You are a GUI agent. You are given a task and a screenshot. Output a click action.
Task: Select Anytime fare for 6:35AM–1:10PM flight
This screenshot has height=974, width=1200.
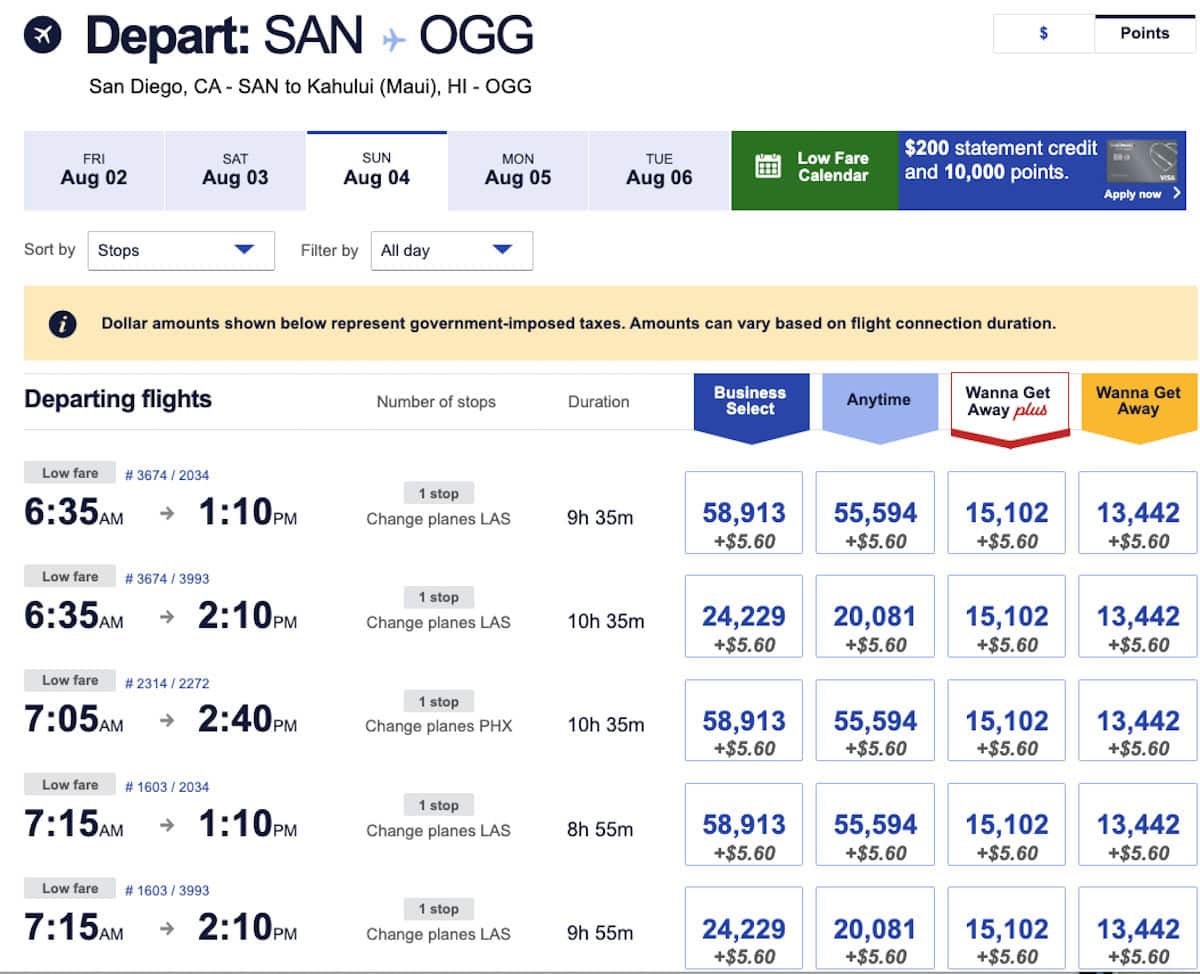pos(875,513)
